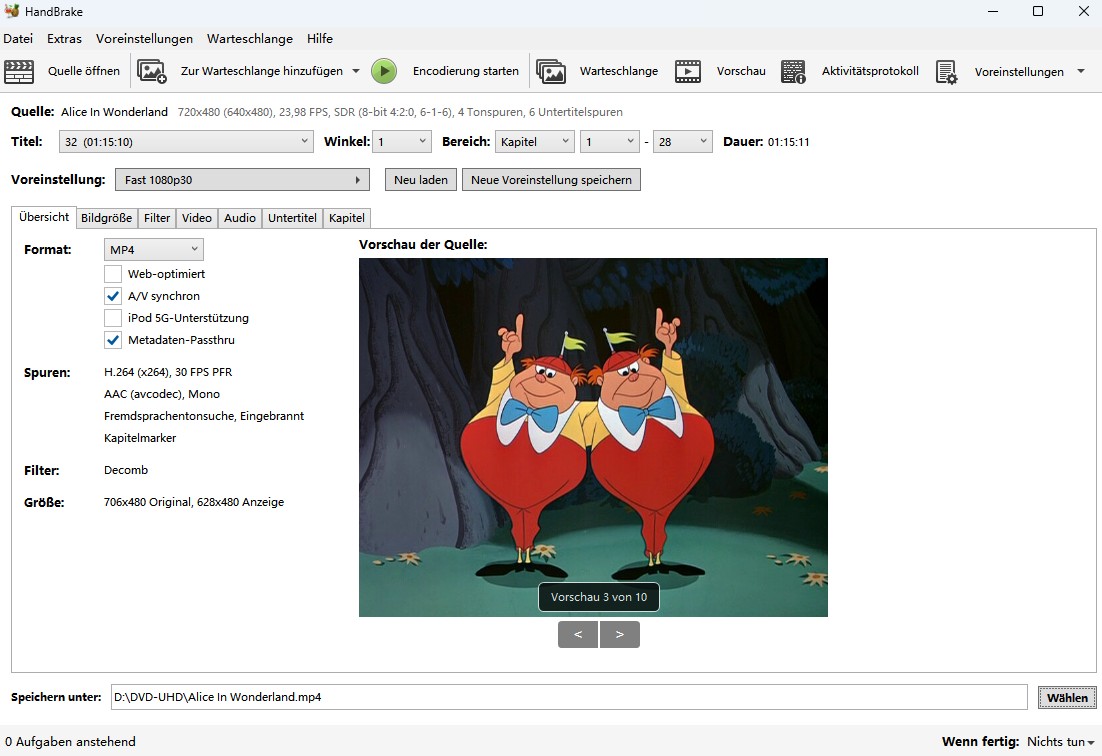Click the Neu laden button
The width and height of the screenshot is (1102, 756).
421,180
